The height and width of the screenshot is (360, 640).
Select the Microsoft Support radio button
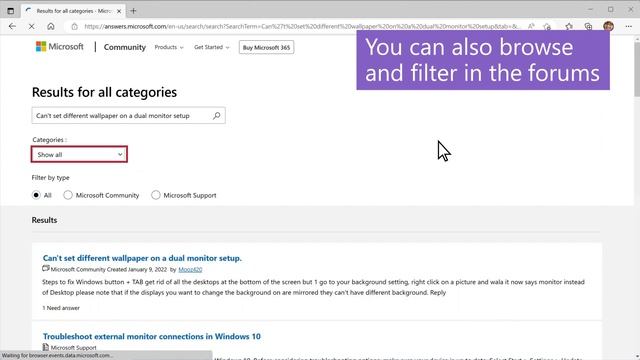[156, 195]
